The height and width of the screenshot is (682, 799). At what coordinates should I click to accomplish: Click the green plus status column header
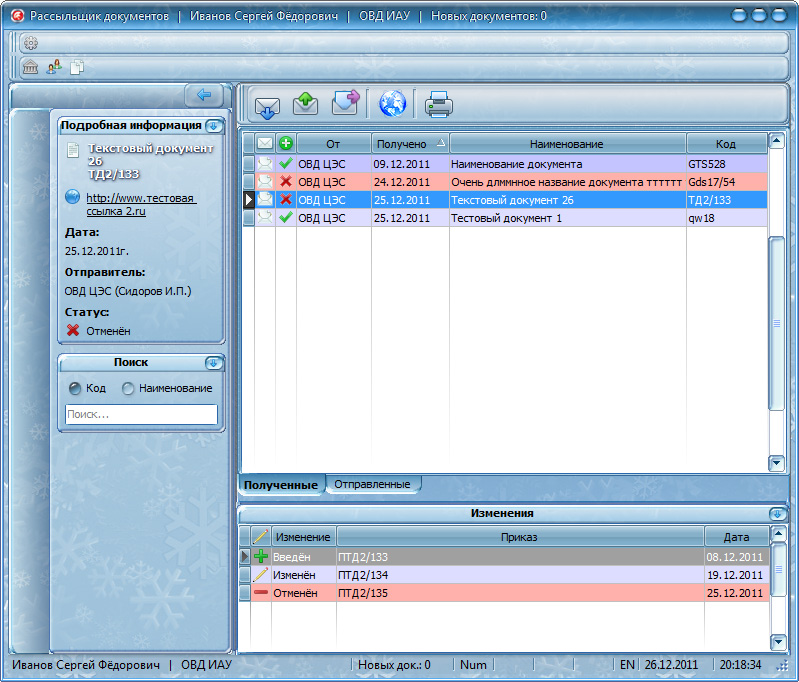286,144
